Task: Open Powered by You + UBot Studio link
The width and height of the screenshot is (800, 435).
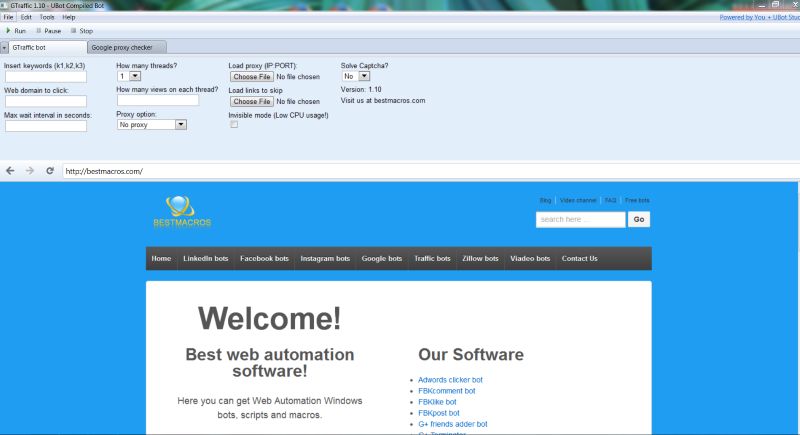Action: pyautogui.click(x=759, y=17)
